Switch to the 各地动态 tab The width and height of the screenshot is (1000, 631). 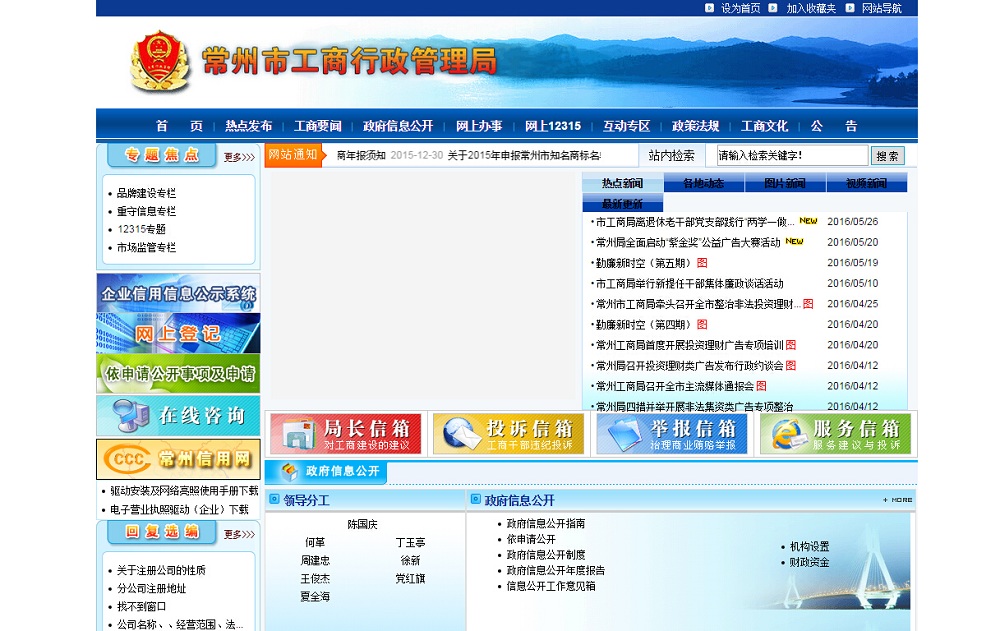pos(703,183)
